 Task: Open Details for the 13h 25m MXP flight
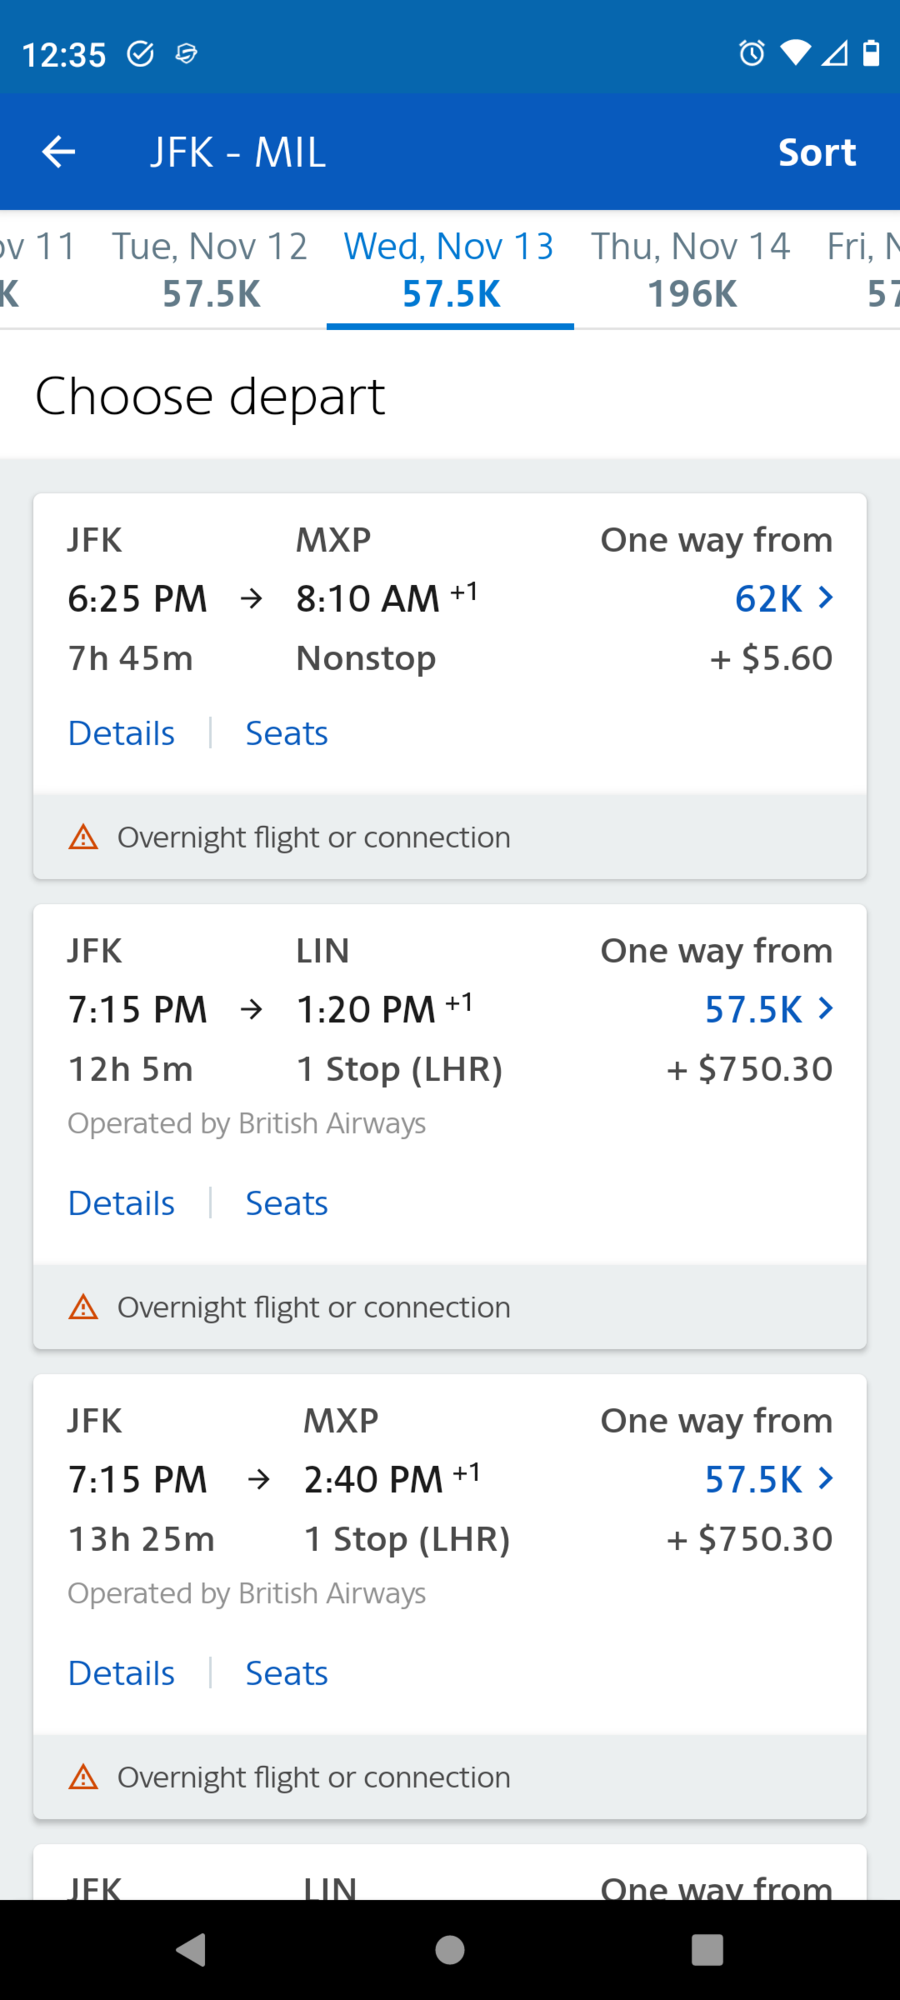tap(121, 1673)
